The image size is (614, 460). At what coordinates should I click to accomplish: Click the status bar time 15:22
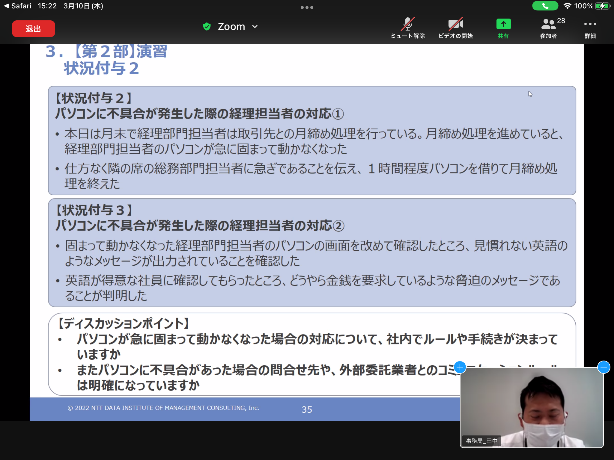[47, 6]
